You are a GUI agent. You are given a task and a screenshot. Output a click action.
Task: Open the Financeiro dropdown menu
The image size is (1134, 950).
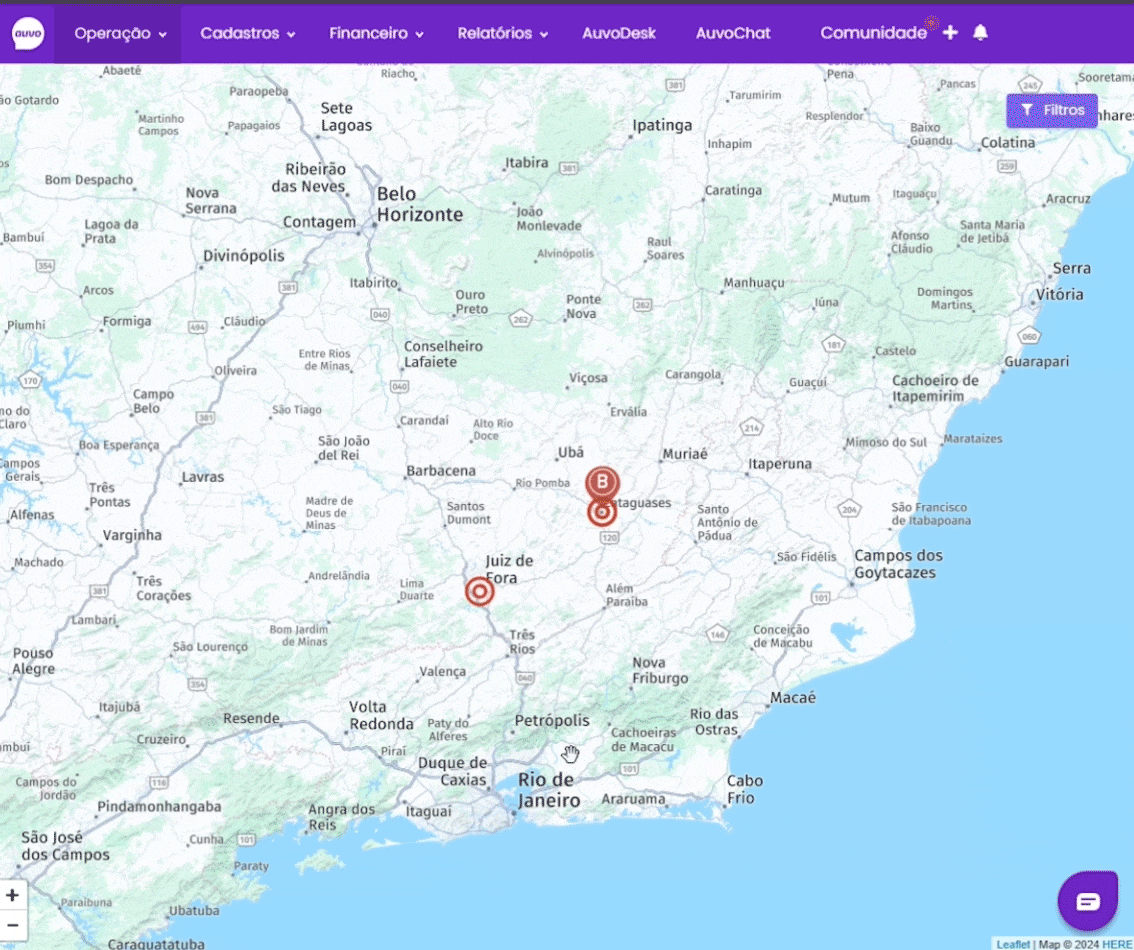coord(376,33)
